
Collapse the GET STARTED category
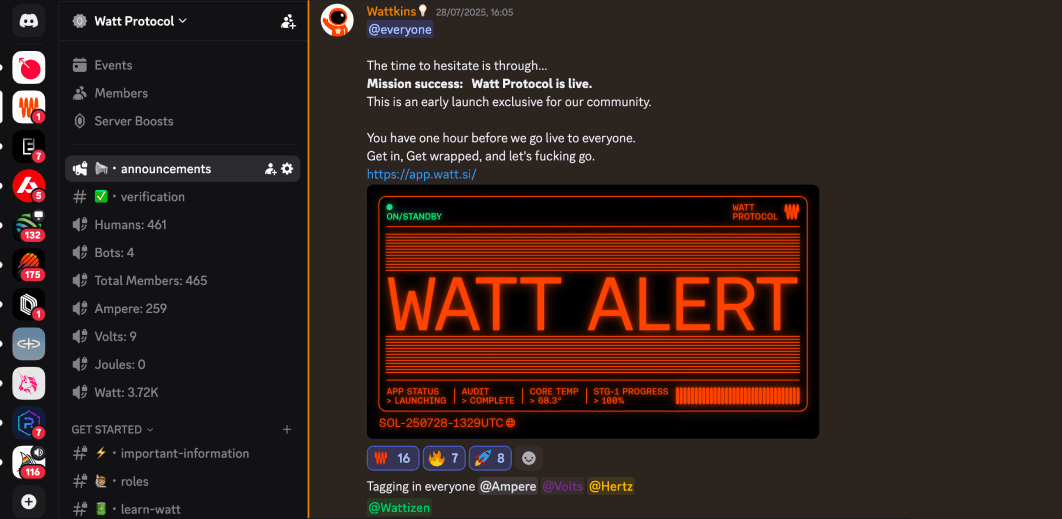click(x=112, y=430)
